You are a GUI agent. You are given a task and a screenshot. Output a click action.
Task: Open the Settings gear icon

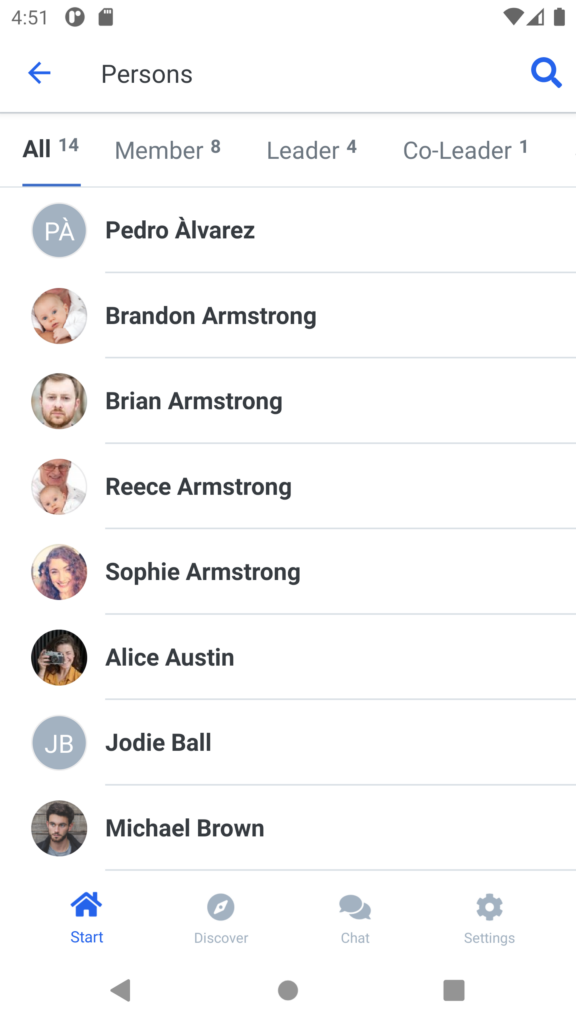[x=489, y=906]
